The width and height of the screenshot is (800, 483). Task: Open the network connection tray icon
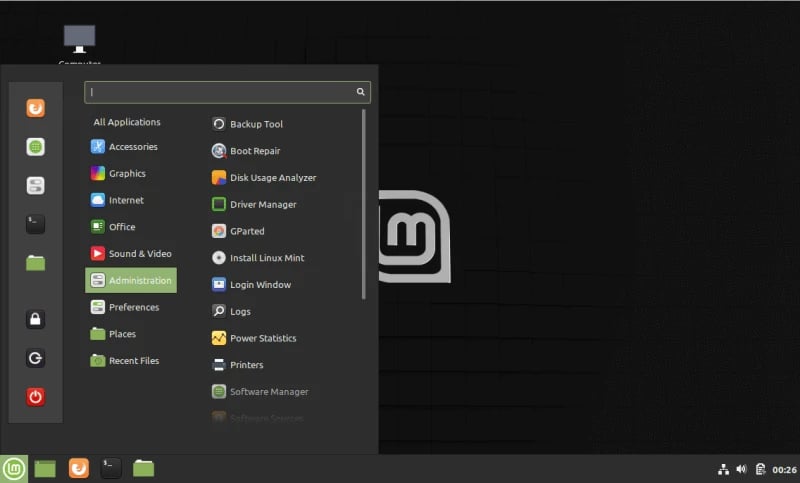click(x=723, y=470)
